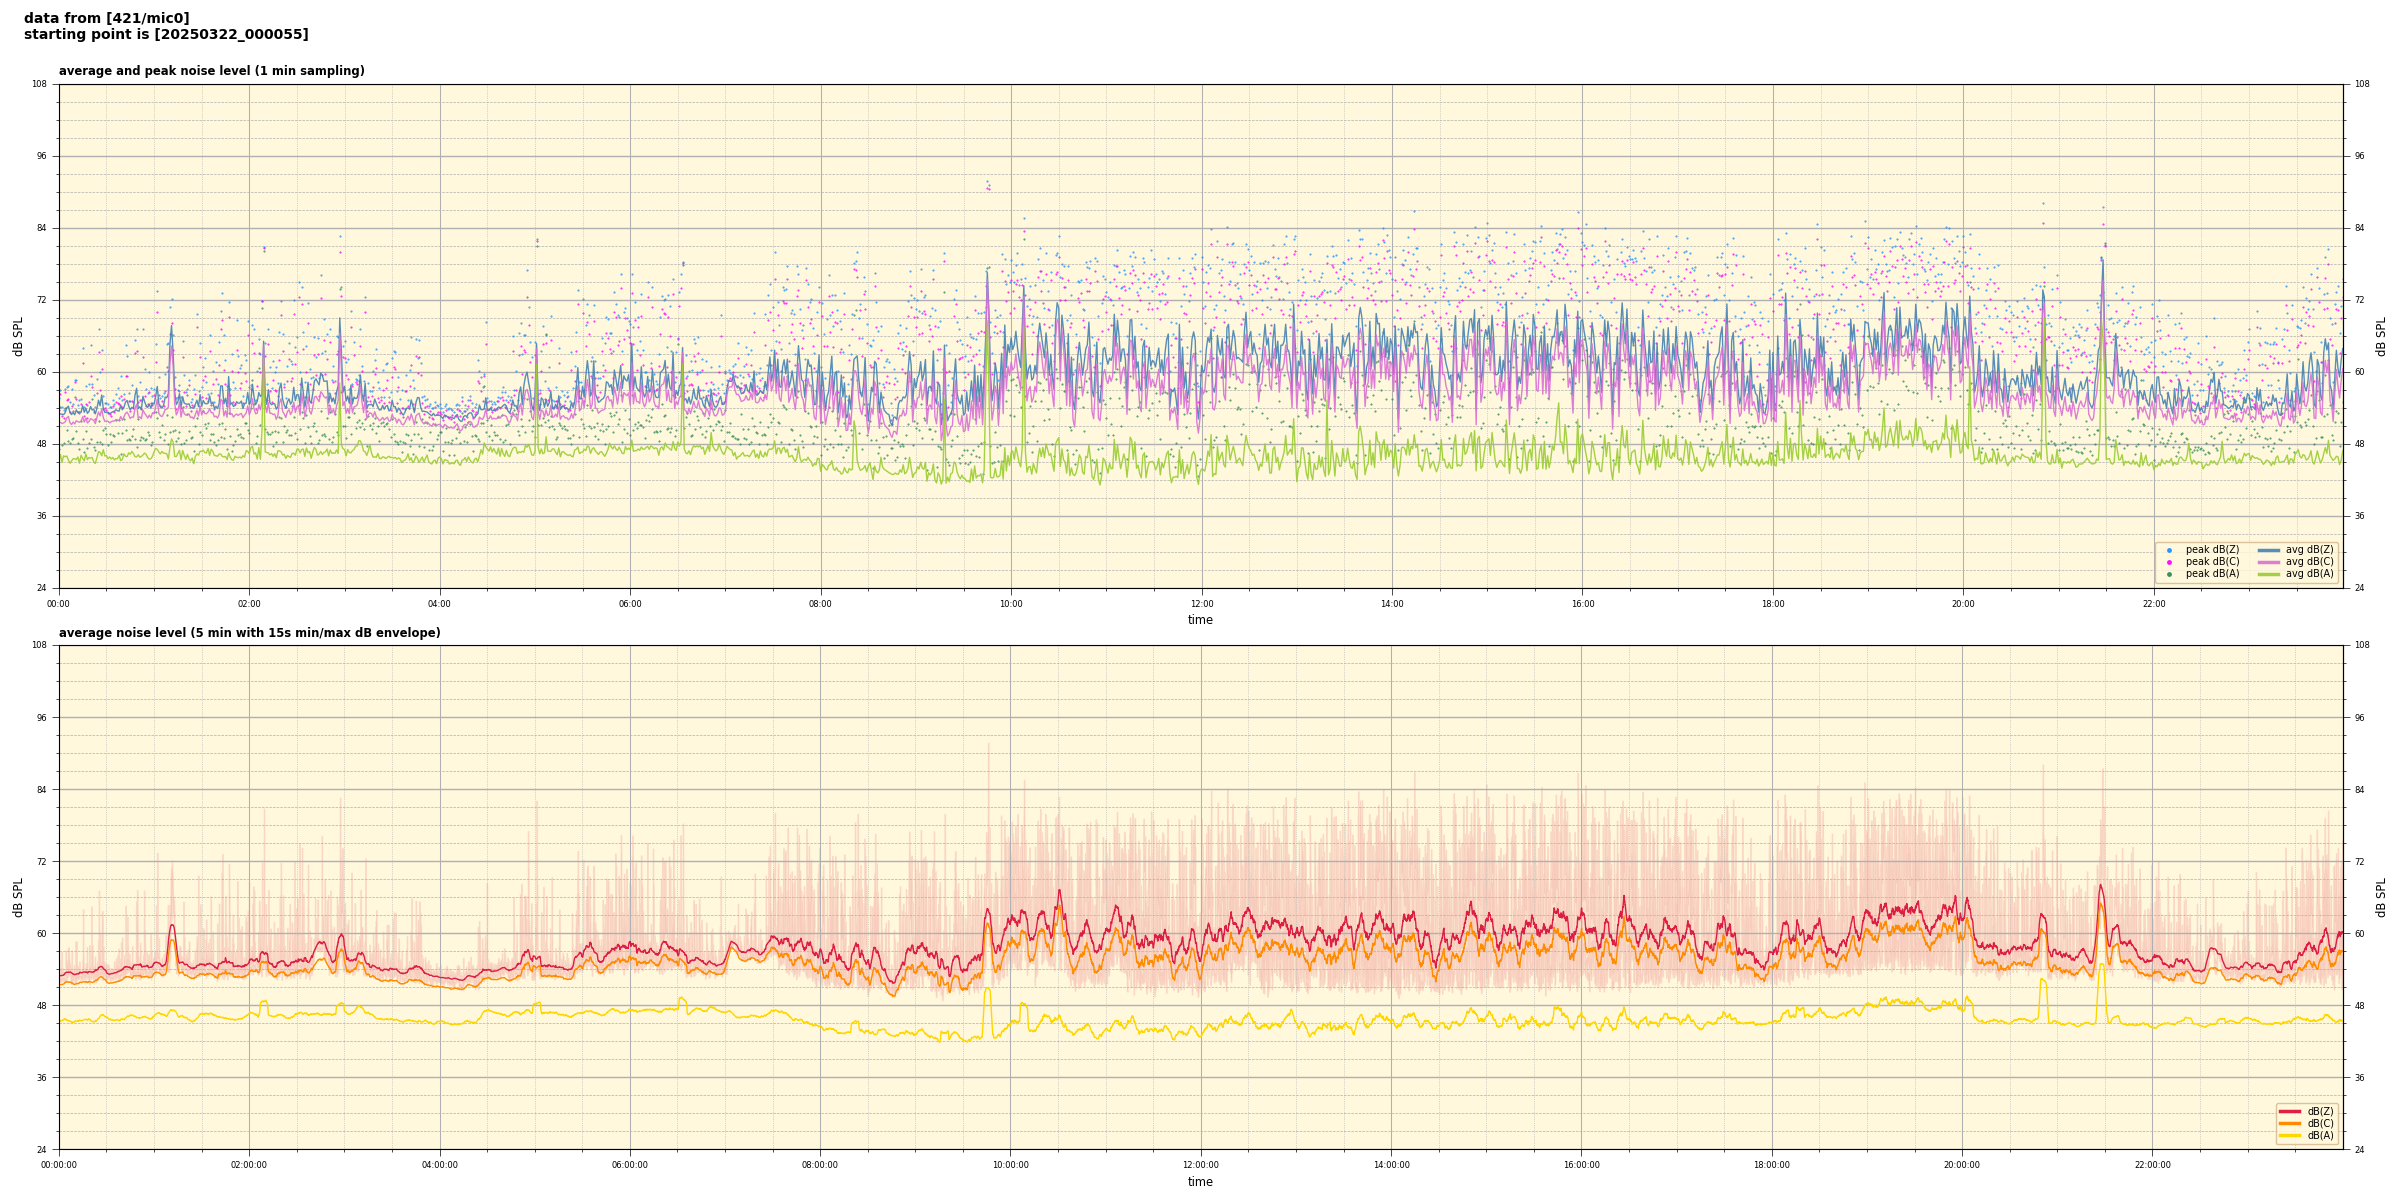Click 'average and peak noise level' chart title
The image size is (2400, 1200).
pyautogui.click(x=211, y=71)
